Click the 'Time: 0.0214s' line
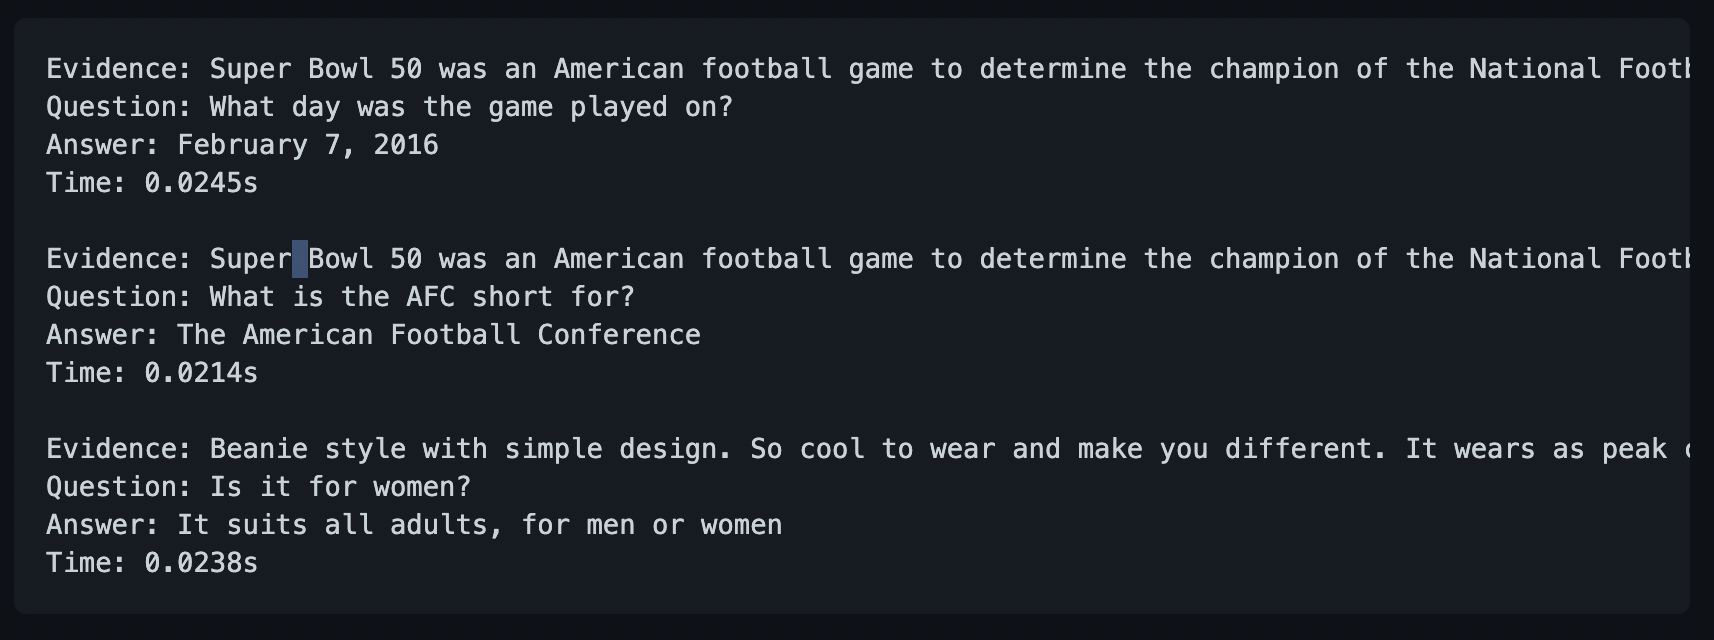Screen dimensions: 1714x640 (x=152, y=373)
